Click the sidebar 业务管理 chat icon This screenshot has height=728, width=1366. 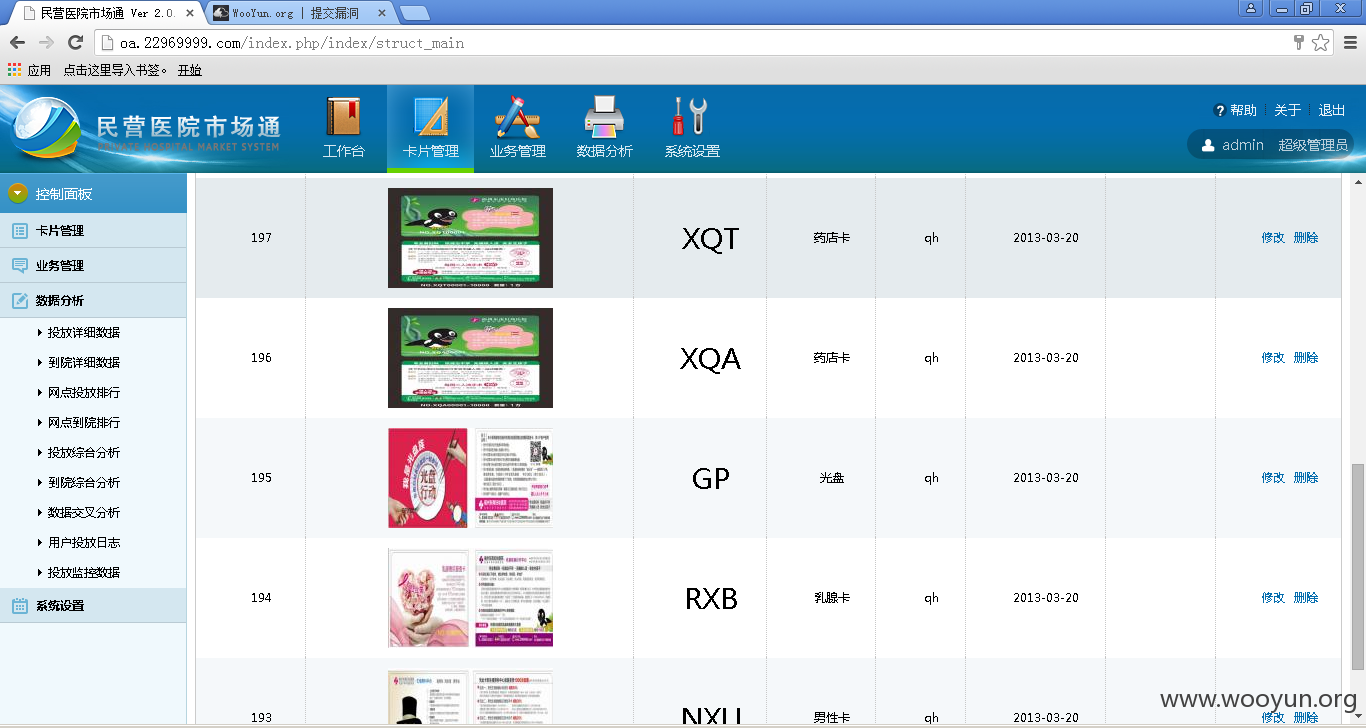19,266
